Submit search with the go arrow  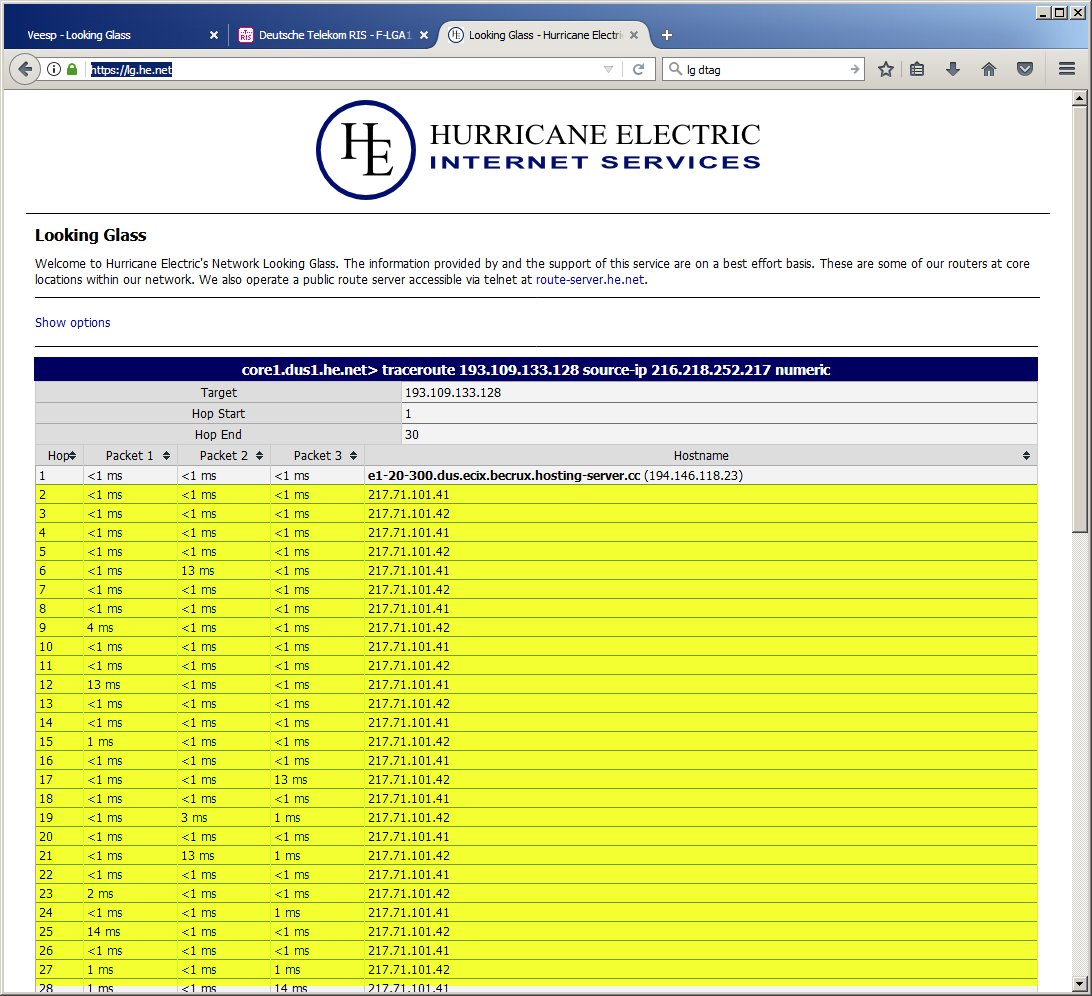tap(855, 69)
